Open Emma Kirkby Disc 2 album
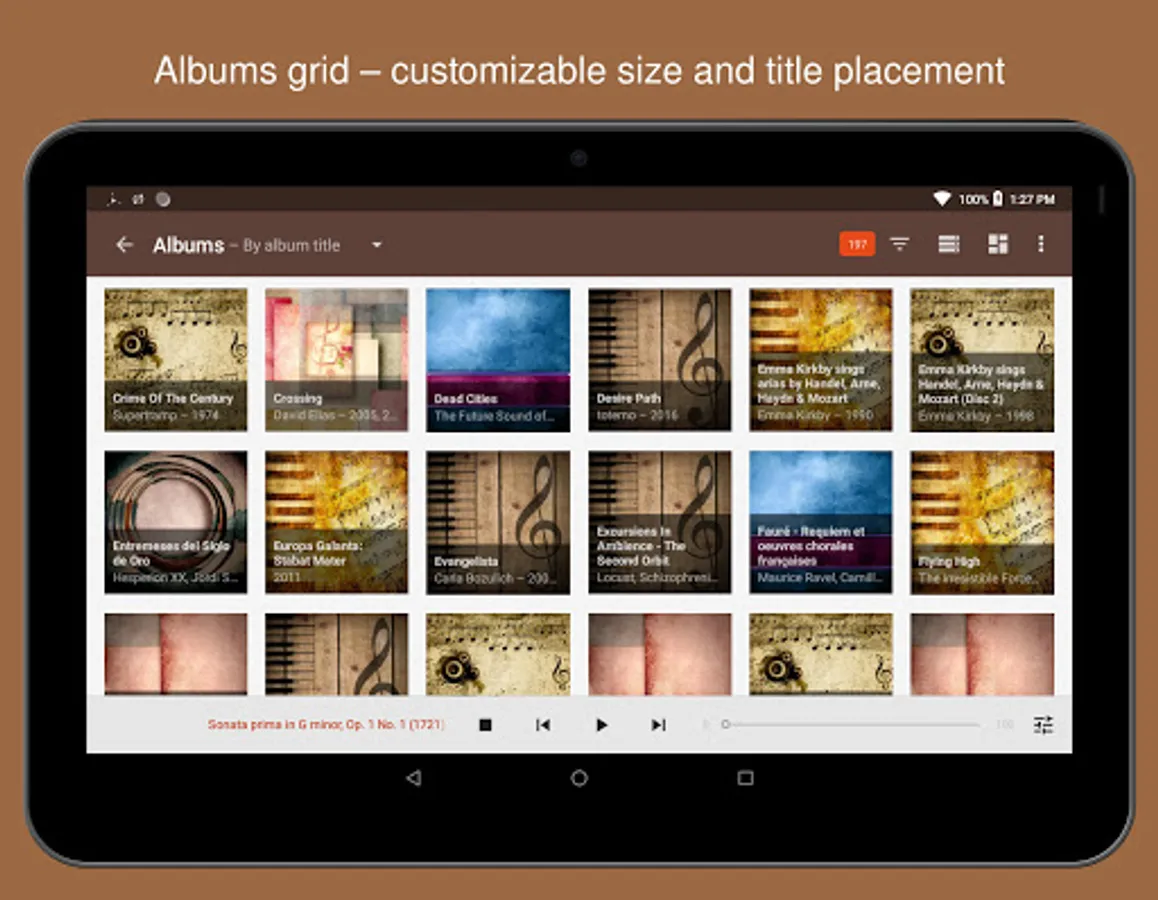This screenshot has width=1158, height=900. (x=982, y=360)
